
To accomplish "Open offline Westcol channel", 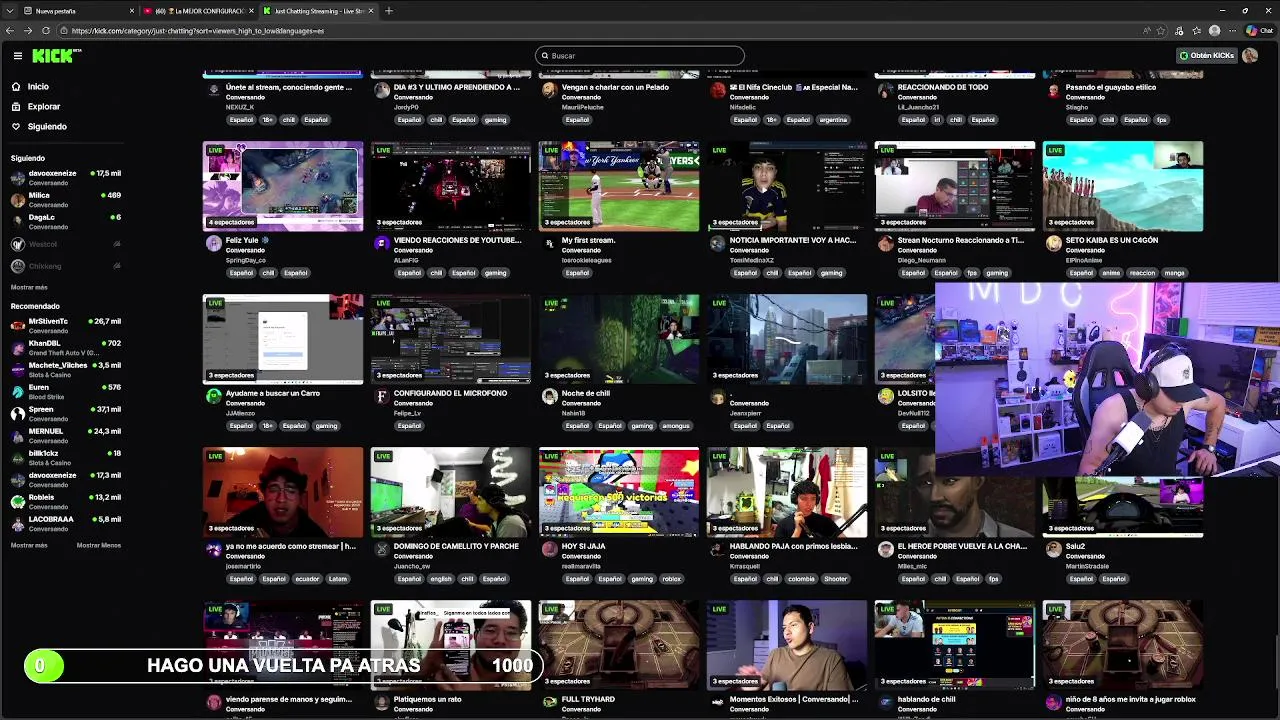I will [x=65, y=244].
